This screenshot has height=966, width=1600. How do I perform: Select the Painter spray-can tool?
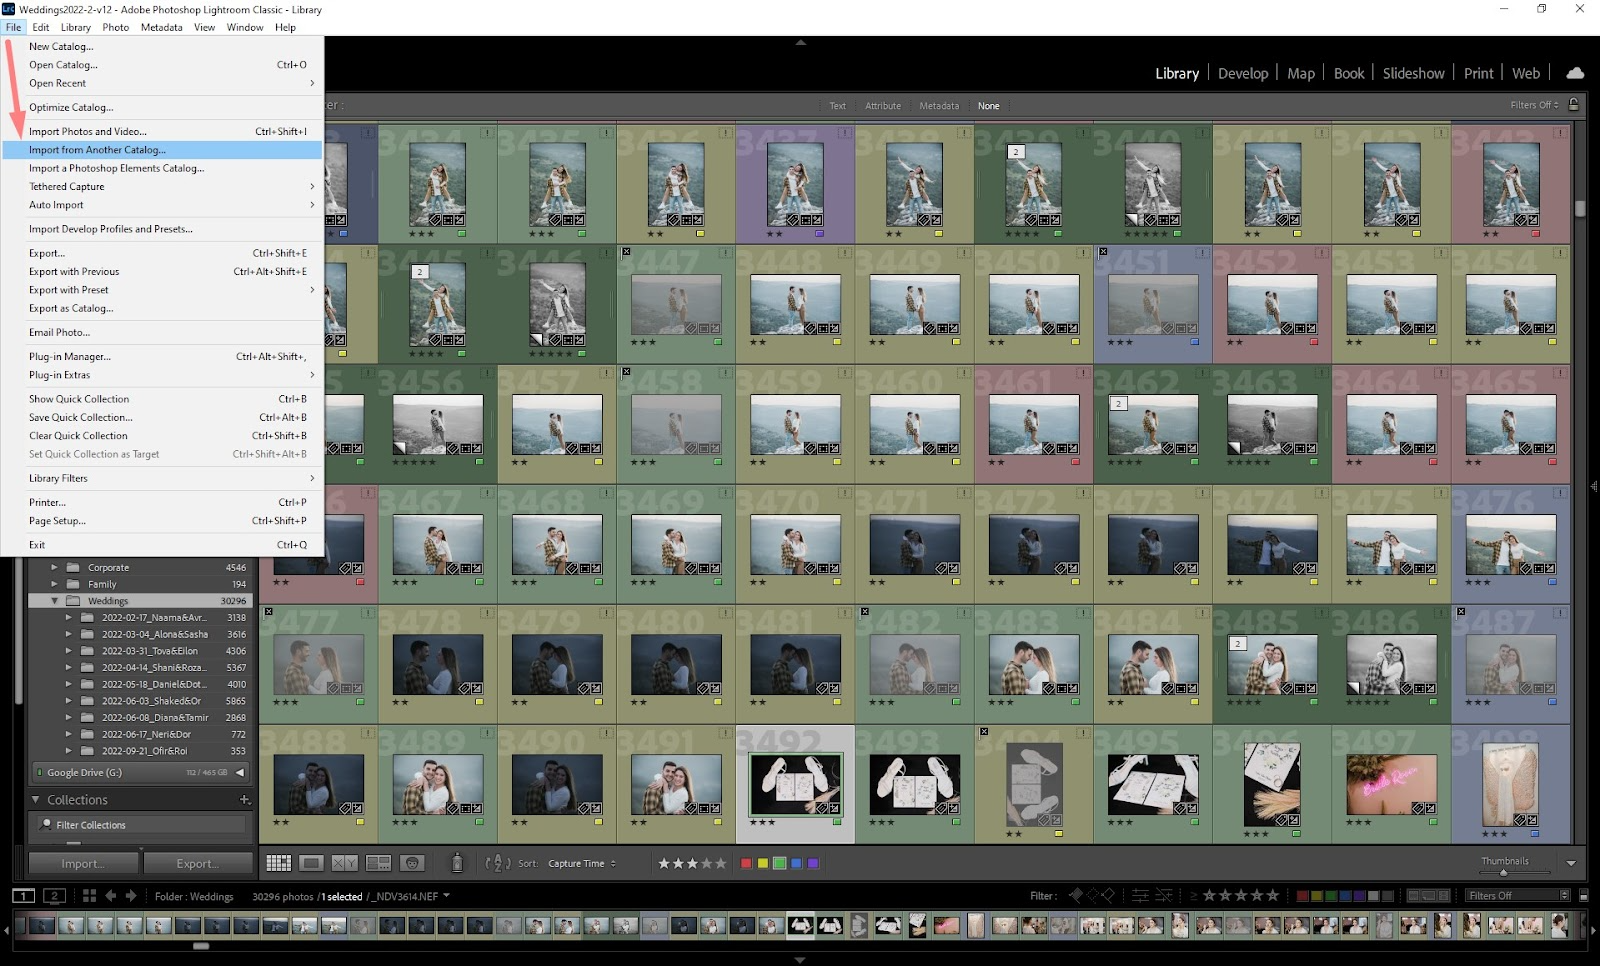click(457, 864)
